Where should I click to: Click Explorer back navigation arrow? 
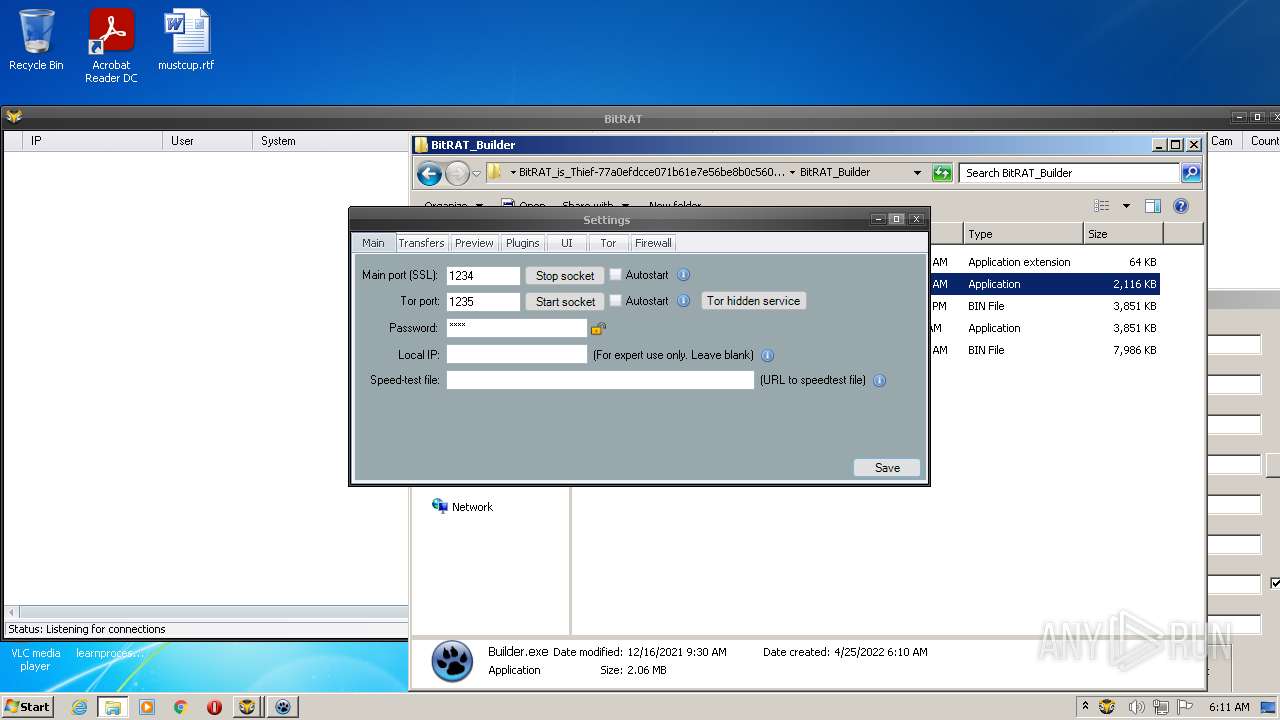pos(430,173)
